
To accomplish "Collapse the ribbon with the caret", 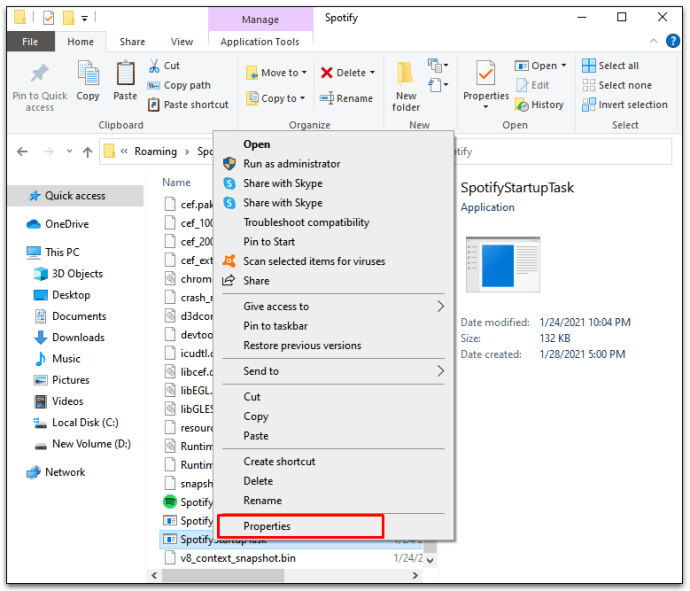I will click(x=654, y=41).
